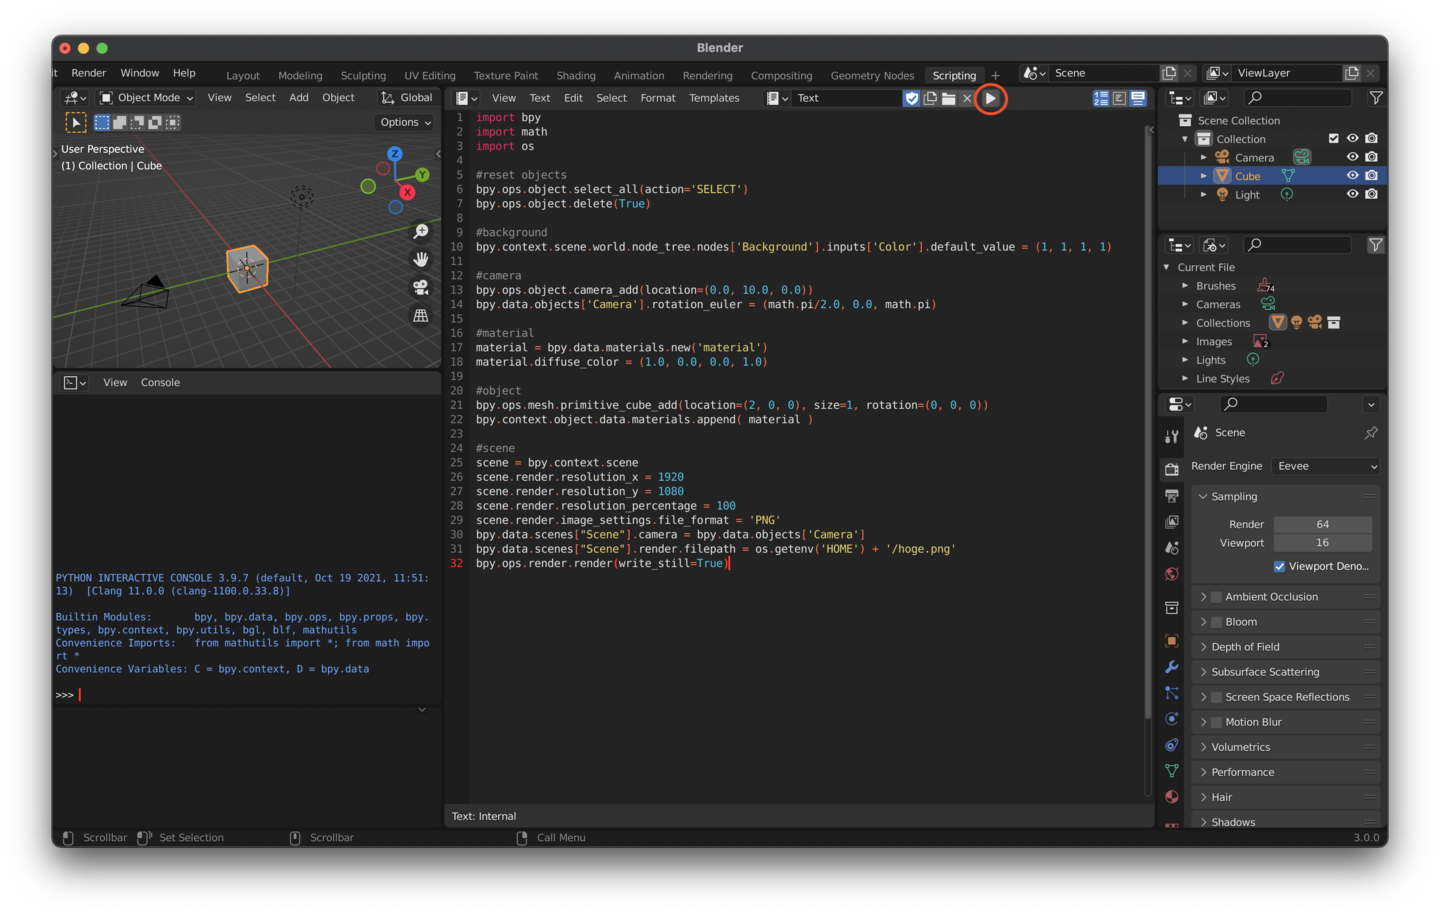1440x916 pixels.
Task: Click the green Y axis on navigation gizmo
Action: pyautogui.click(x=423, y=174)
